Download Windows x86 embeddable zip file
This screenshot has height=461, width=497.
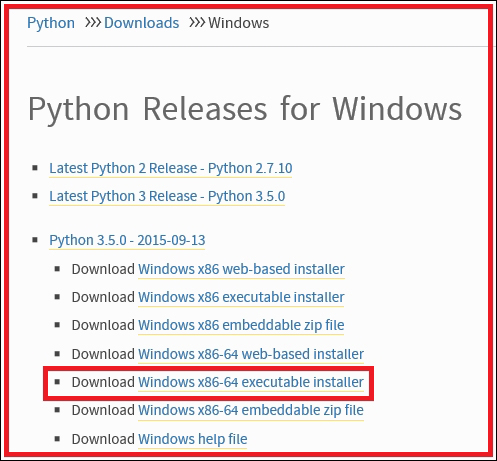pyautogui.click(x=241, y=325)
